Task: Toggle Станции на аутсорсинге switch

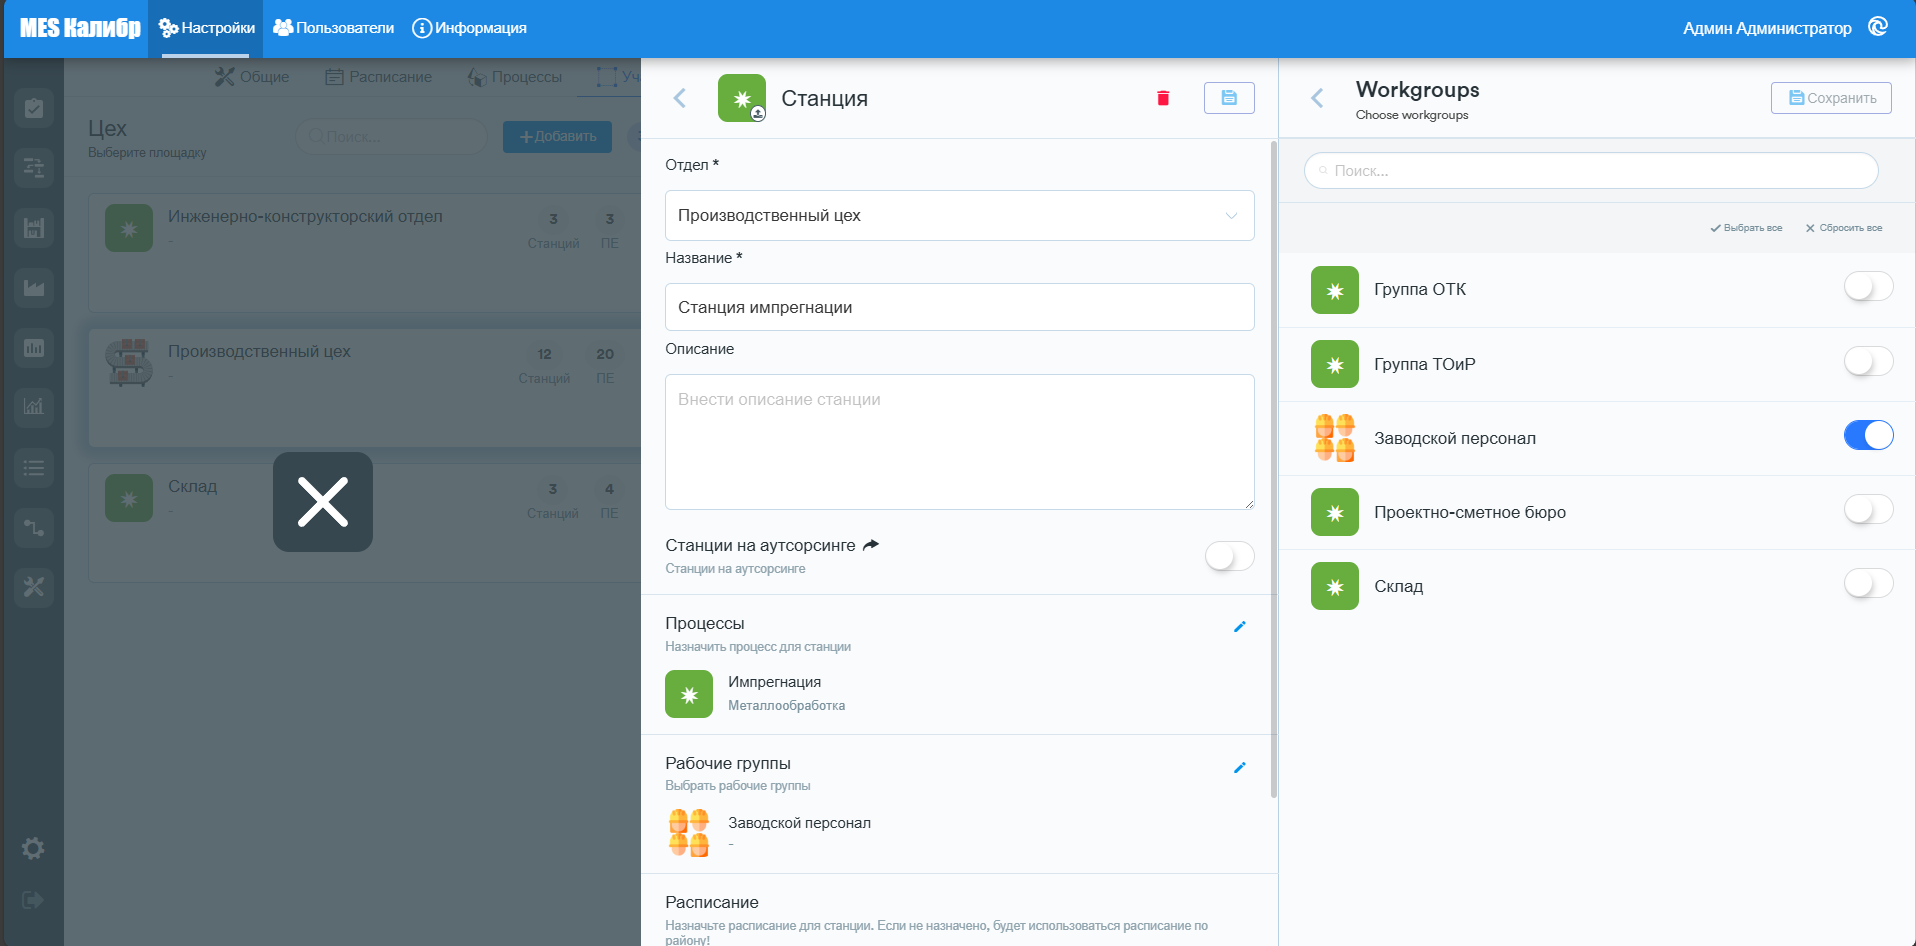Action: 1229,556
